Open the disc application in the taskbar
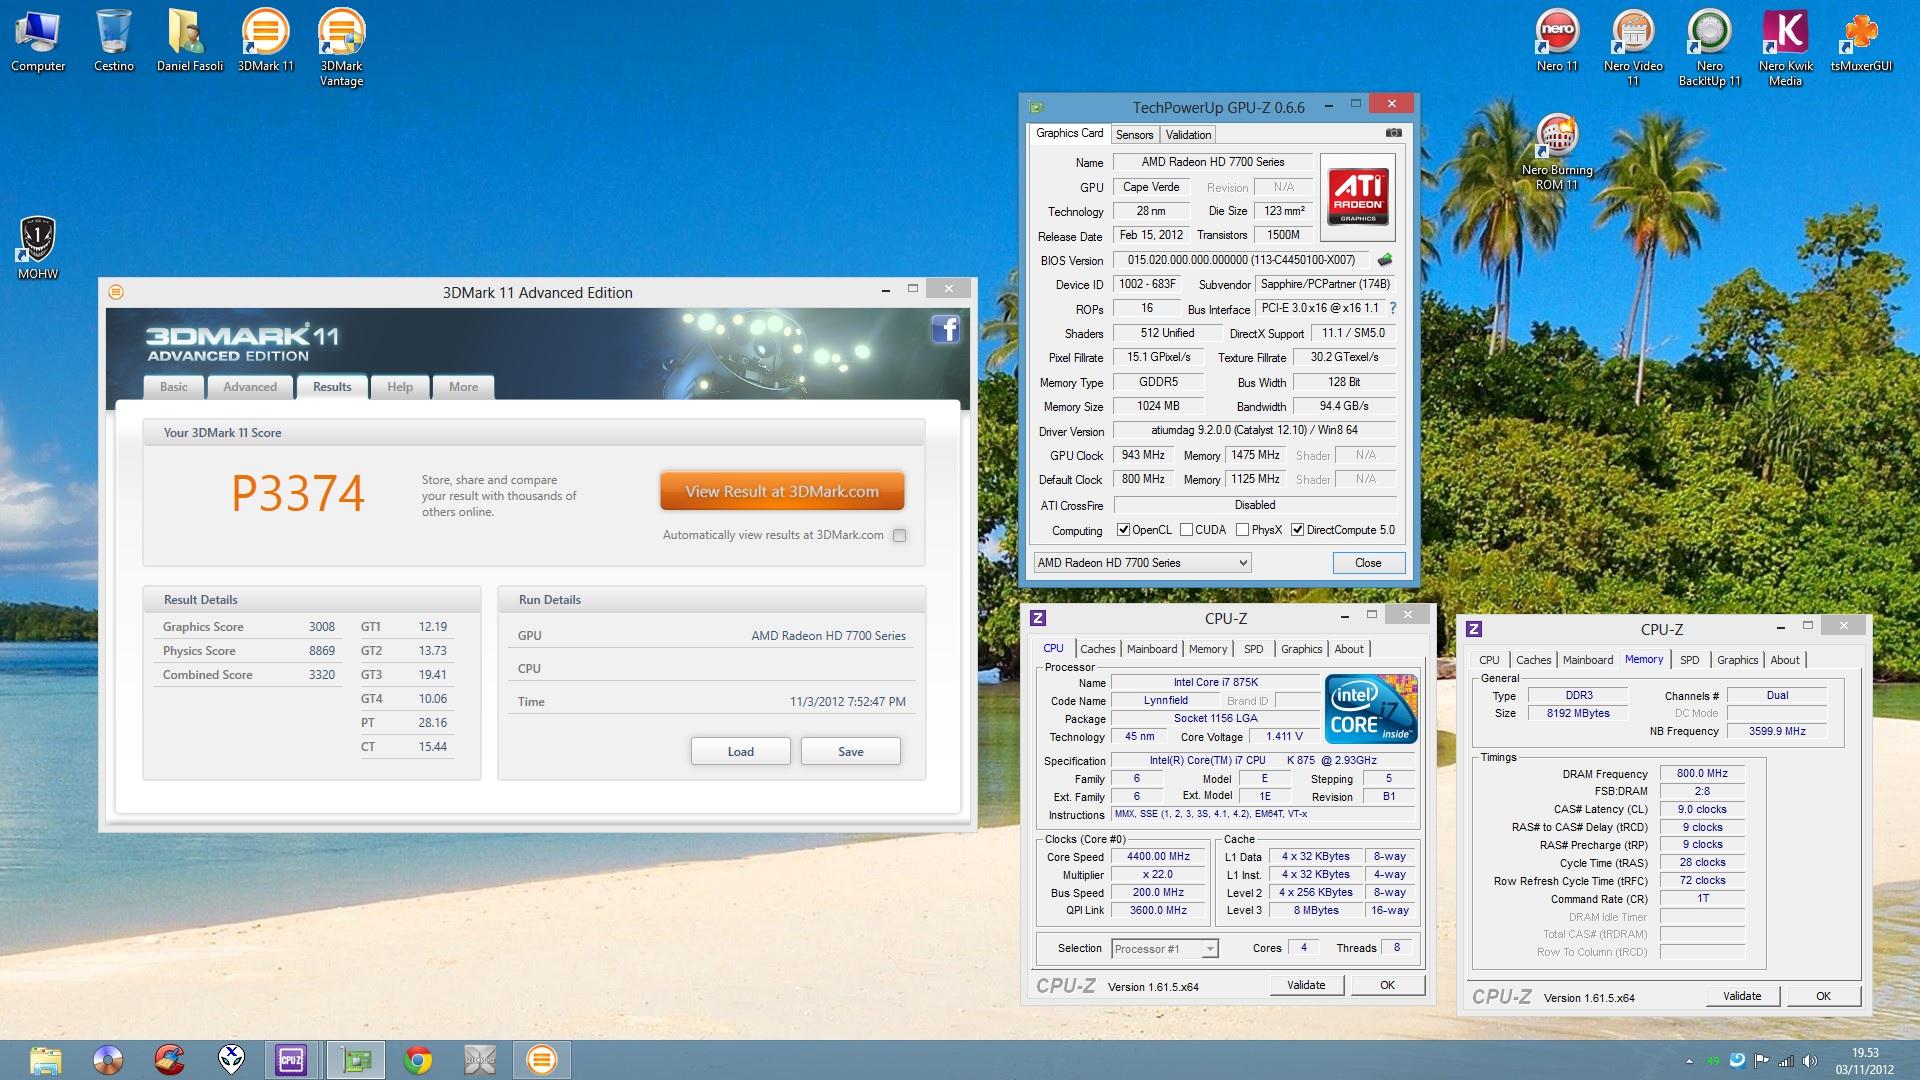1920x1080 pixels. (107, 1060)
